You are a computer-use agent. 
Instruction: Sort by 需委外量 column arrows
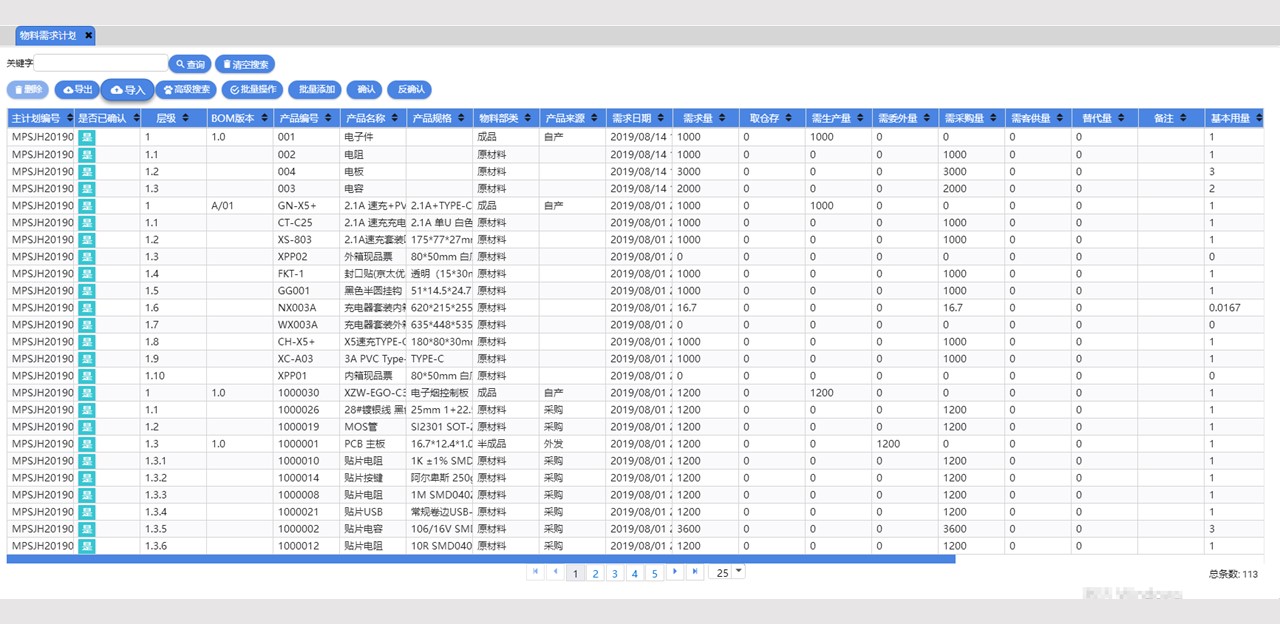[x=928, y=118]
